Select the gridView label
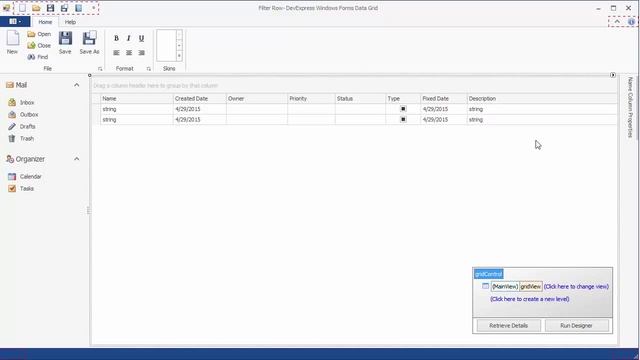This screenshot has height=360, width=640. pos(531,287)
